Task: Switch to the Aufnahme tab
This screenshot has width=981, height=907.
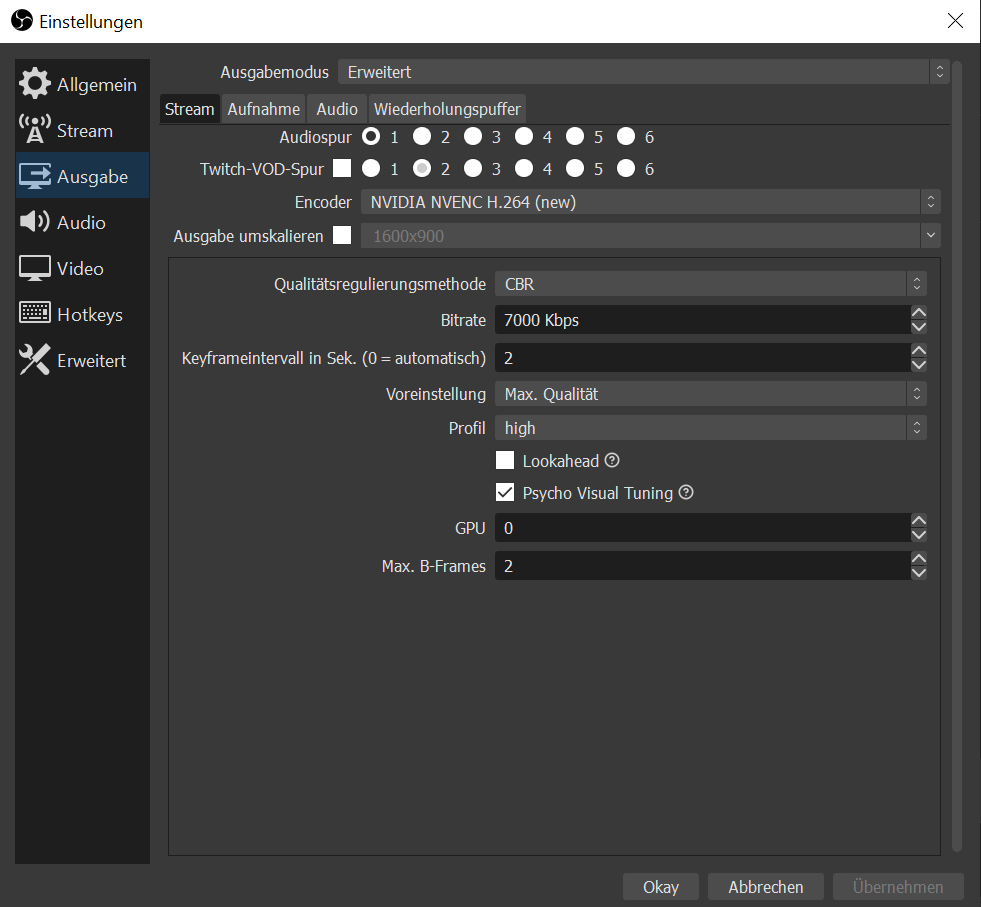Action: pyautogui.click(x=264, y=109)
